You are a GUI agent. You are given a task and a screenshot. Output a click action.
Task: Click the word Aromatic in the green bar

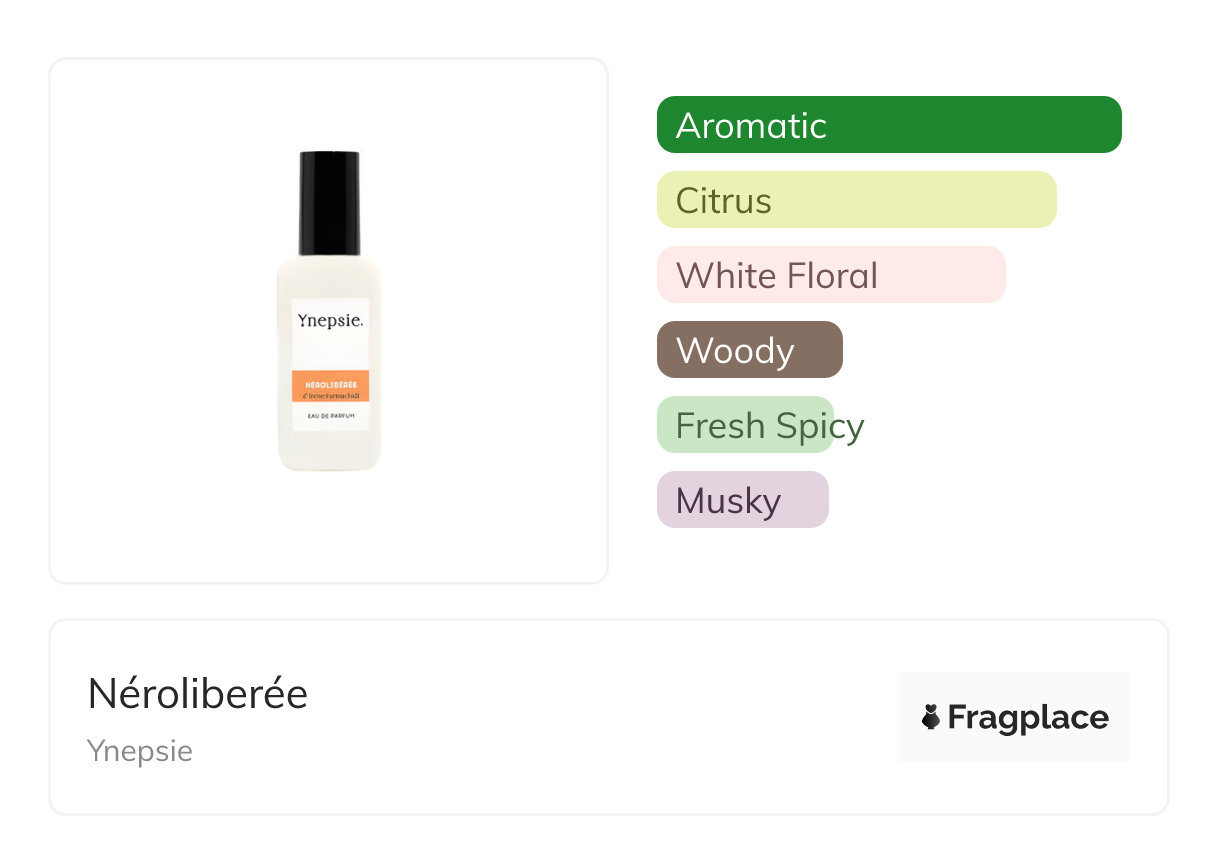[x=751, y=125]
